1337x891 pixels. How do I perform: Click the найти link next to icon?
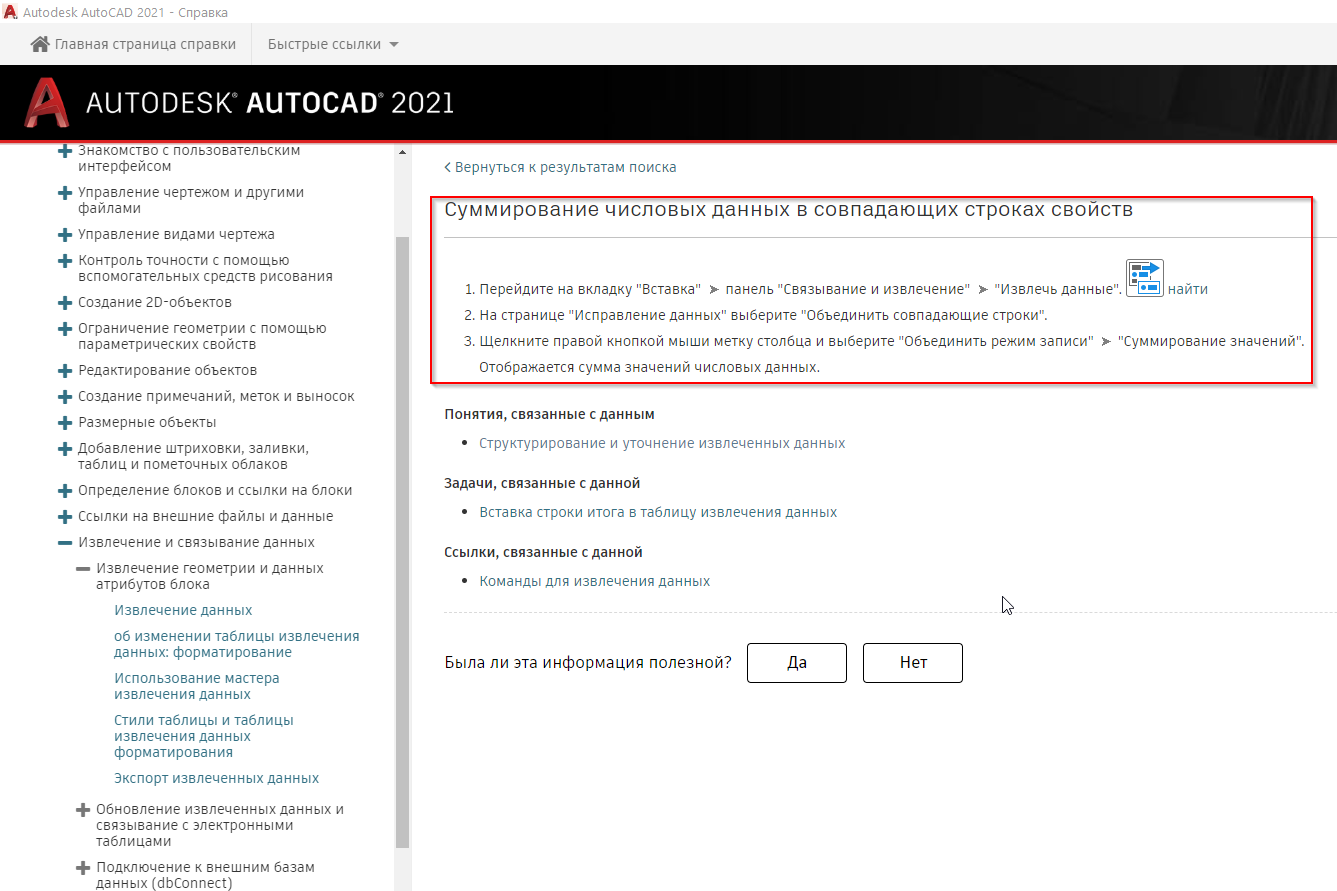1188,289
